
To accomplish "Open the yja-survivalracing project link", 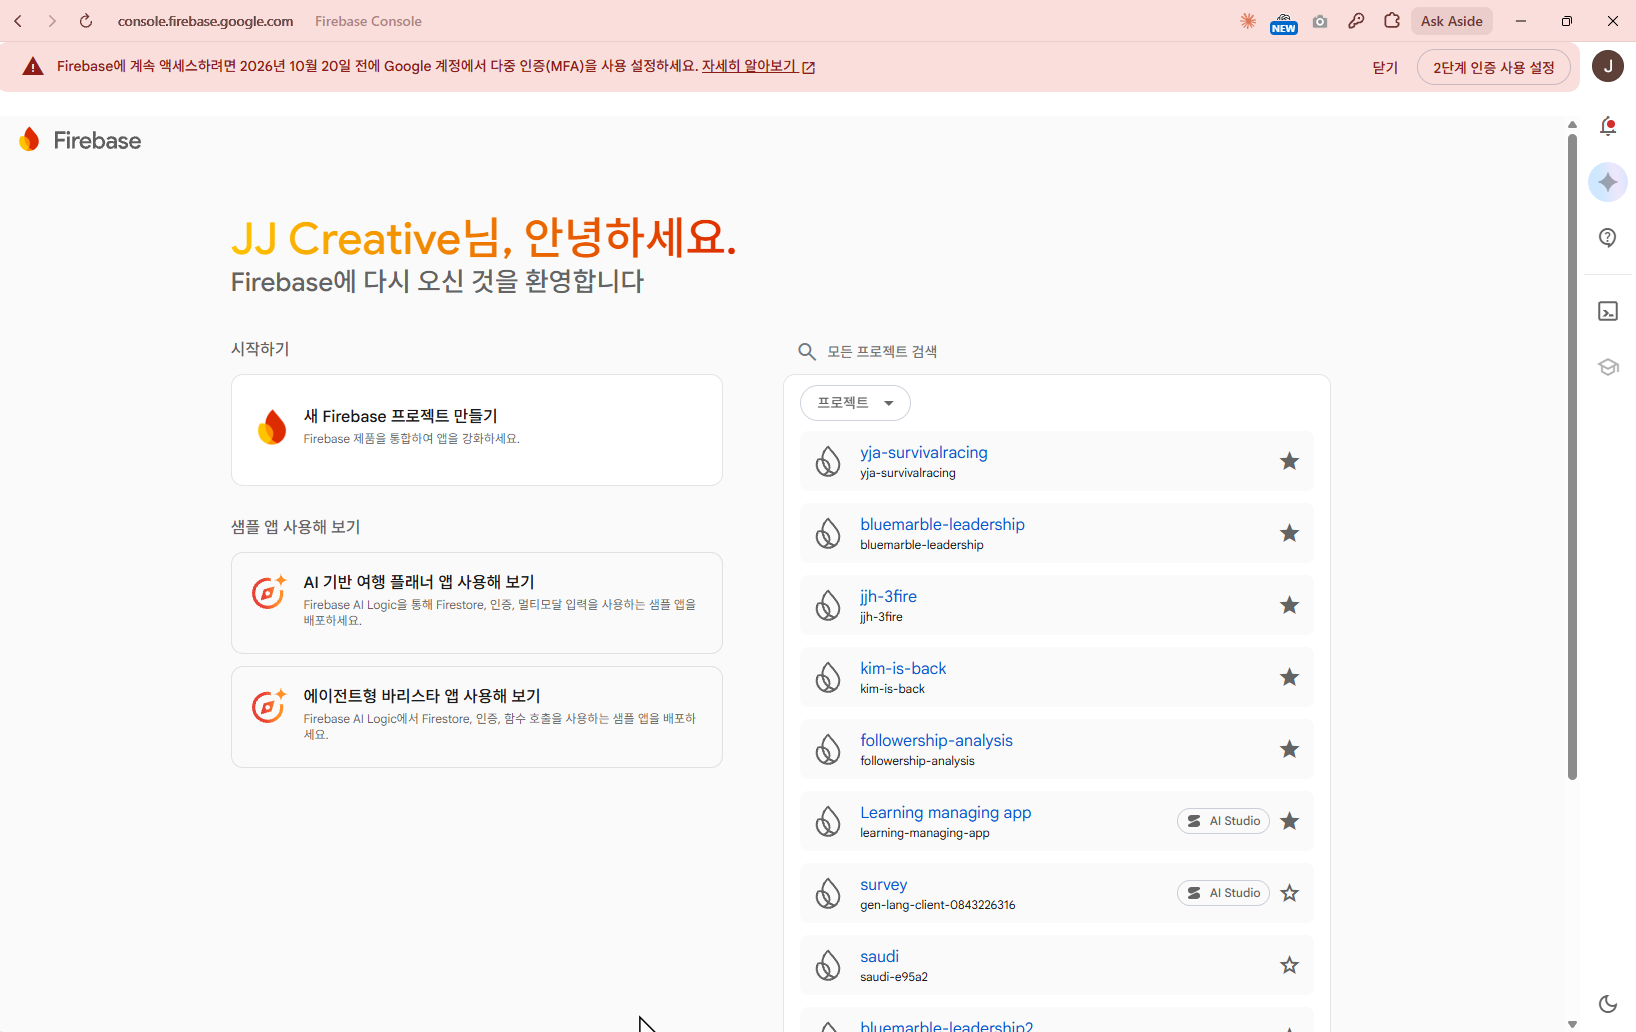I will [x=924, y=452].
